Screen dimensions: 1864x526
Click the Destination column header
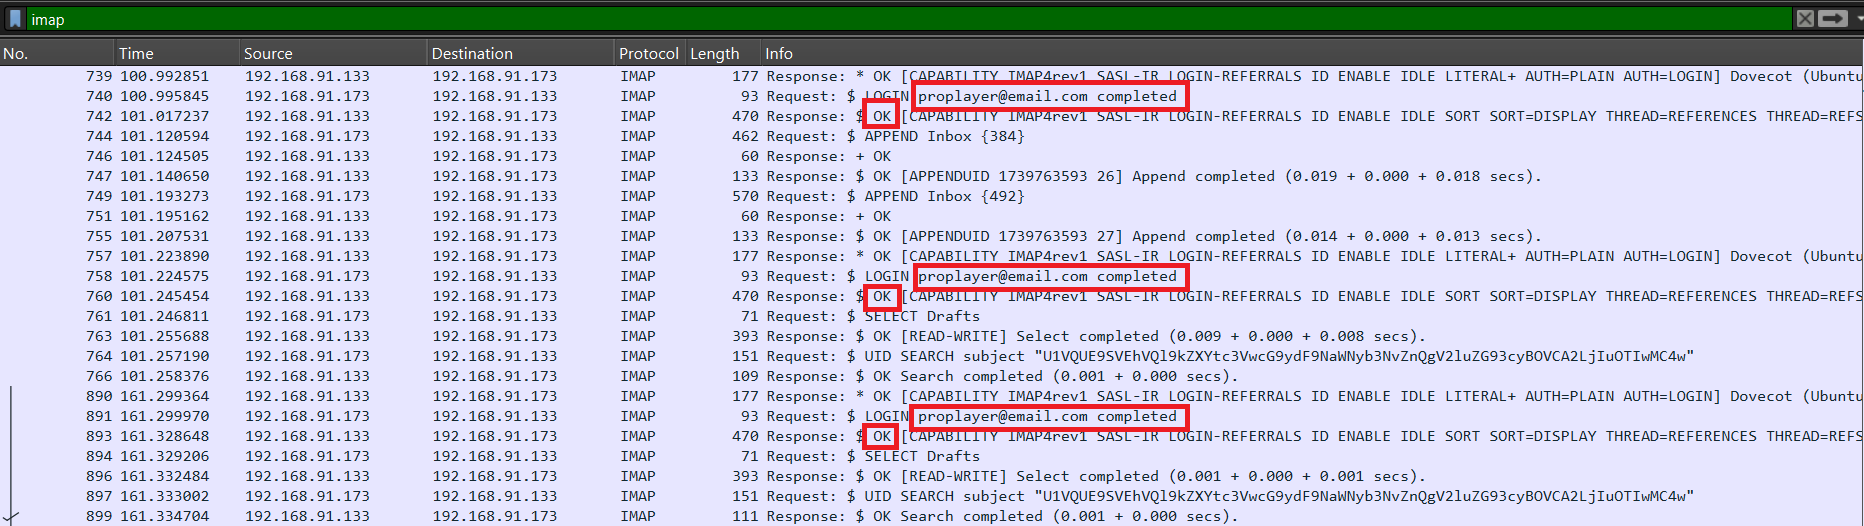[472, 54]
